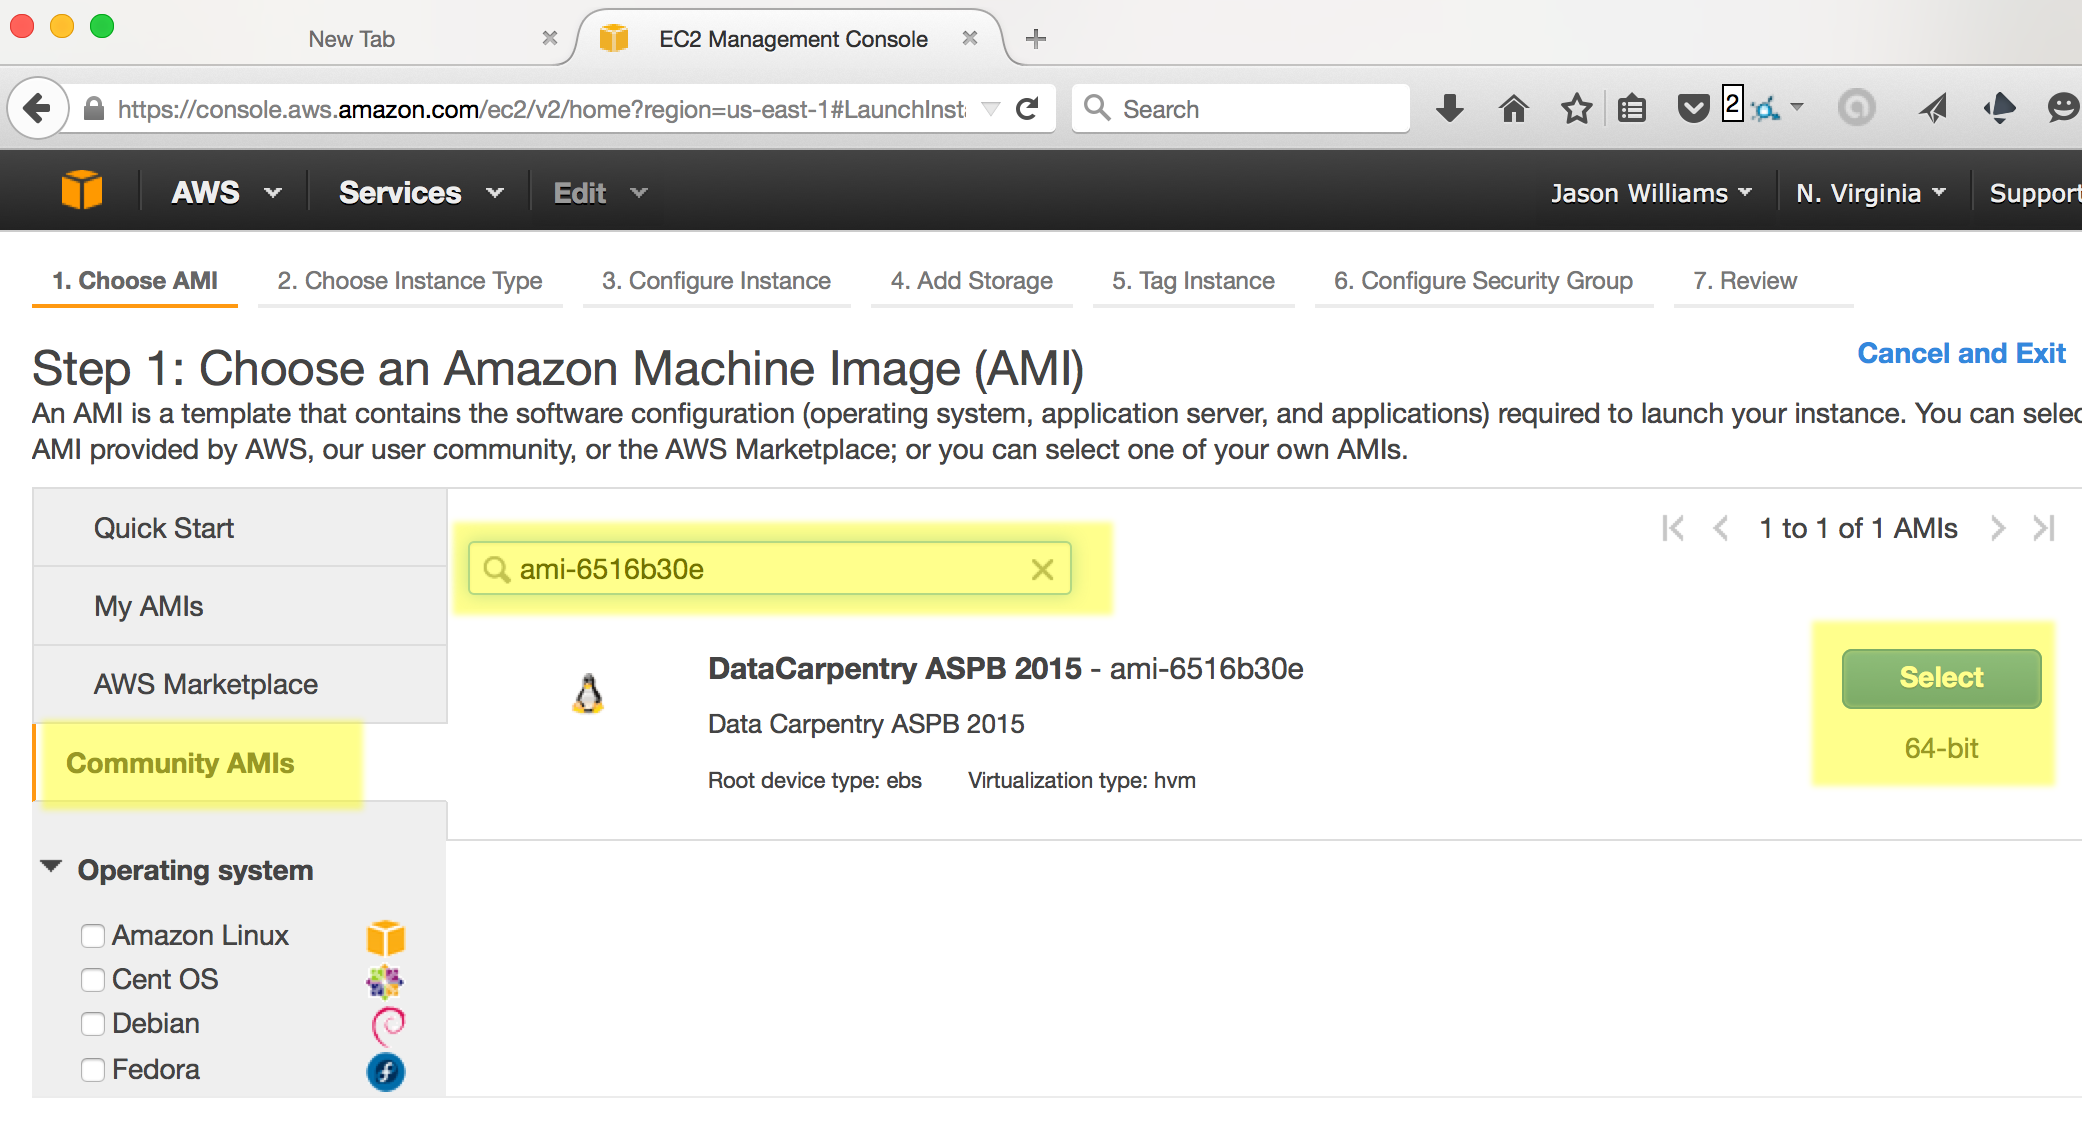Click the browser home icon
This screenshot has height=1128, width=2082.
coord(1513,108)
